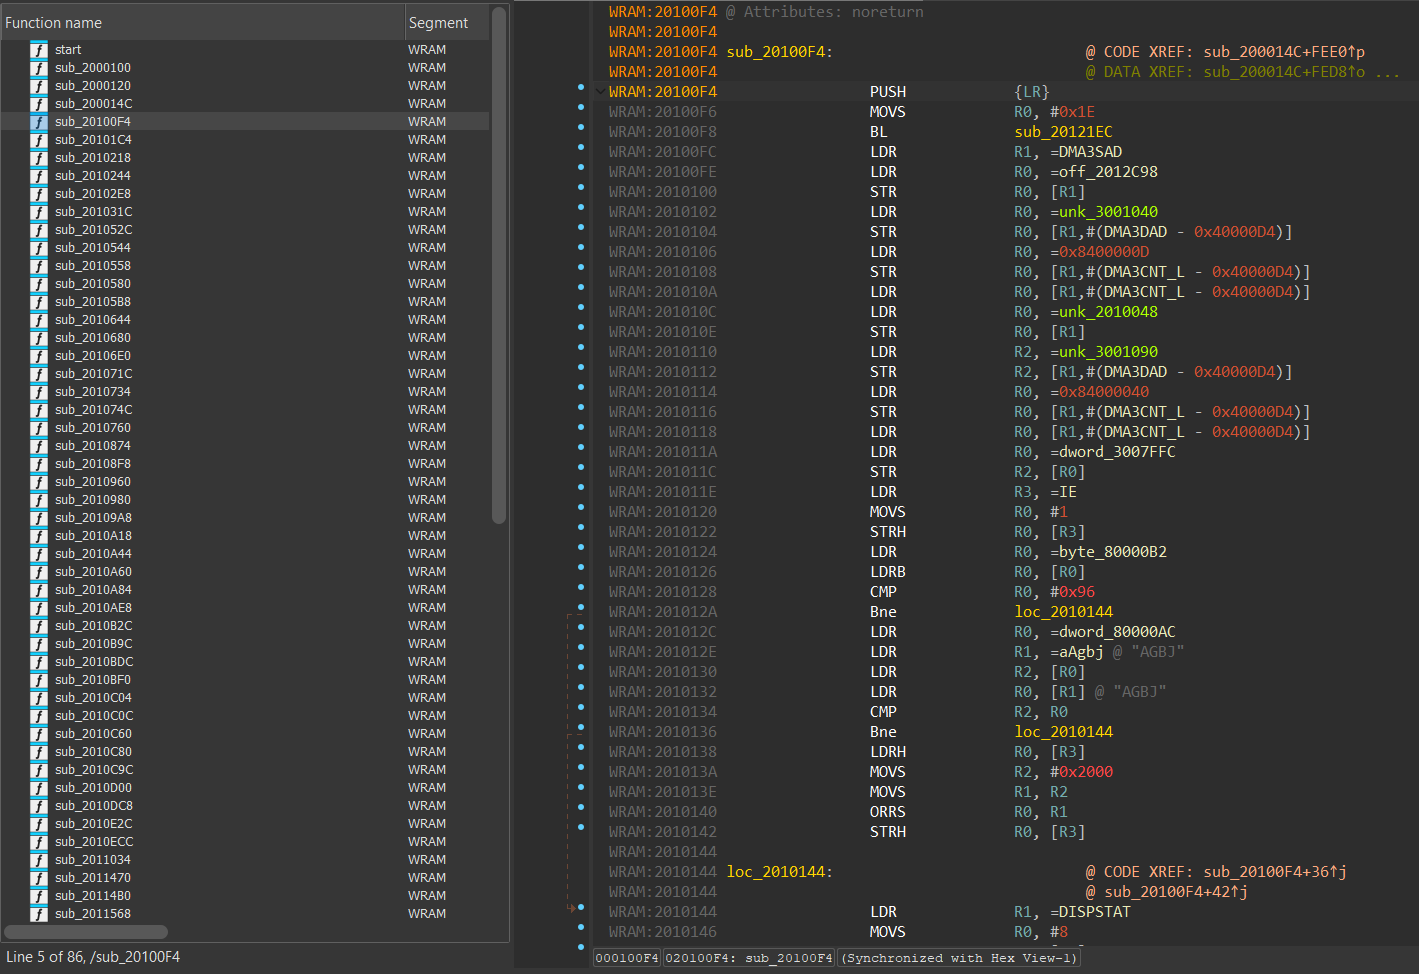This screenshot has height=974, width=1419.
Task: Click function icon beside sub_2010244
Action: tap(39, 176)
